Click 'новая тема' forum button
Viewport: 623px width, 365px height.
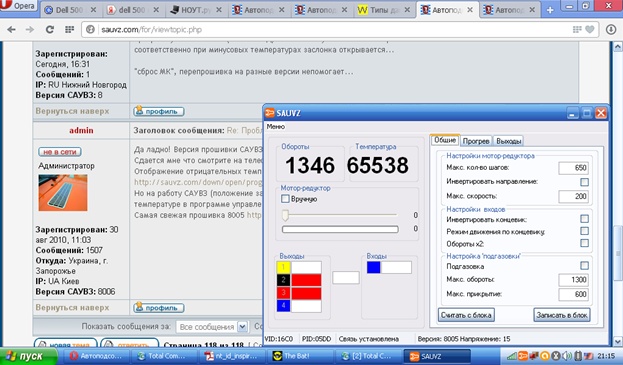66,344
